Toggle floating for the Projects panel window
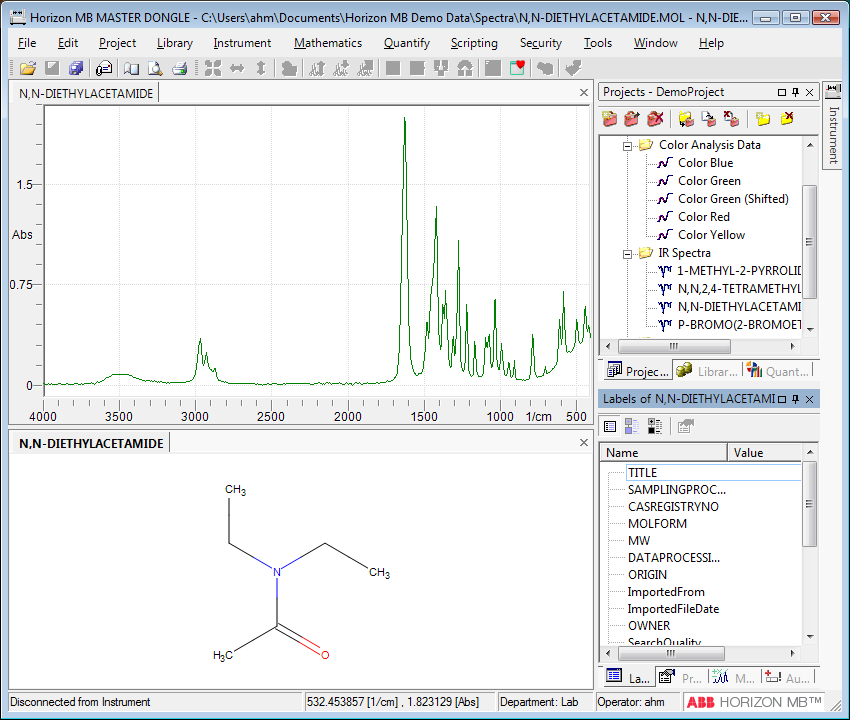This screenshot has width=850, height=720. (x=782, y=92)
